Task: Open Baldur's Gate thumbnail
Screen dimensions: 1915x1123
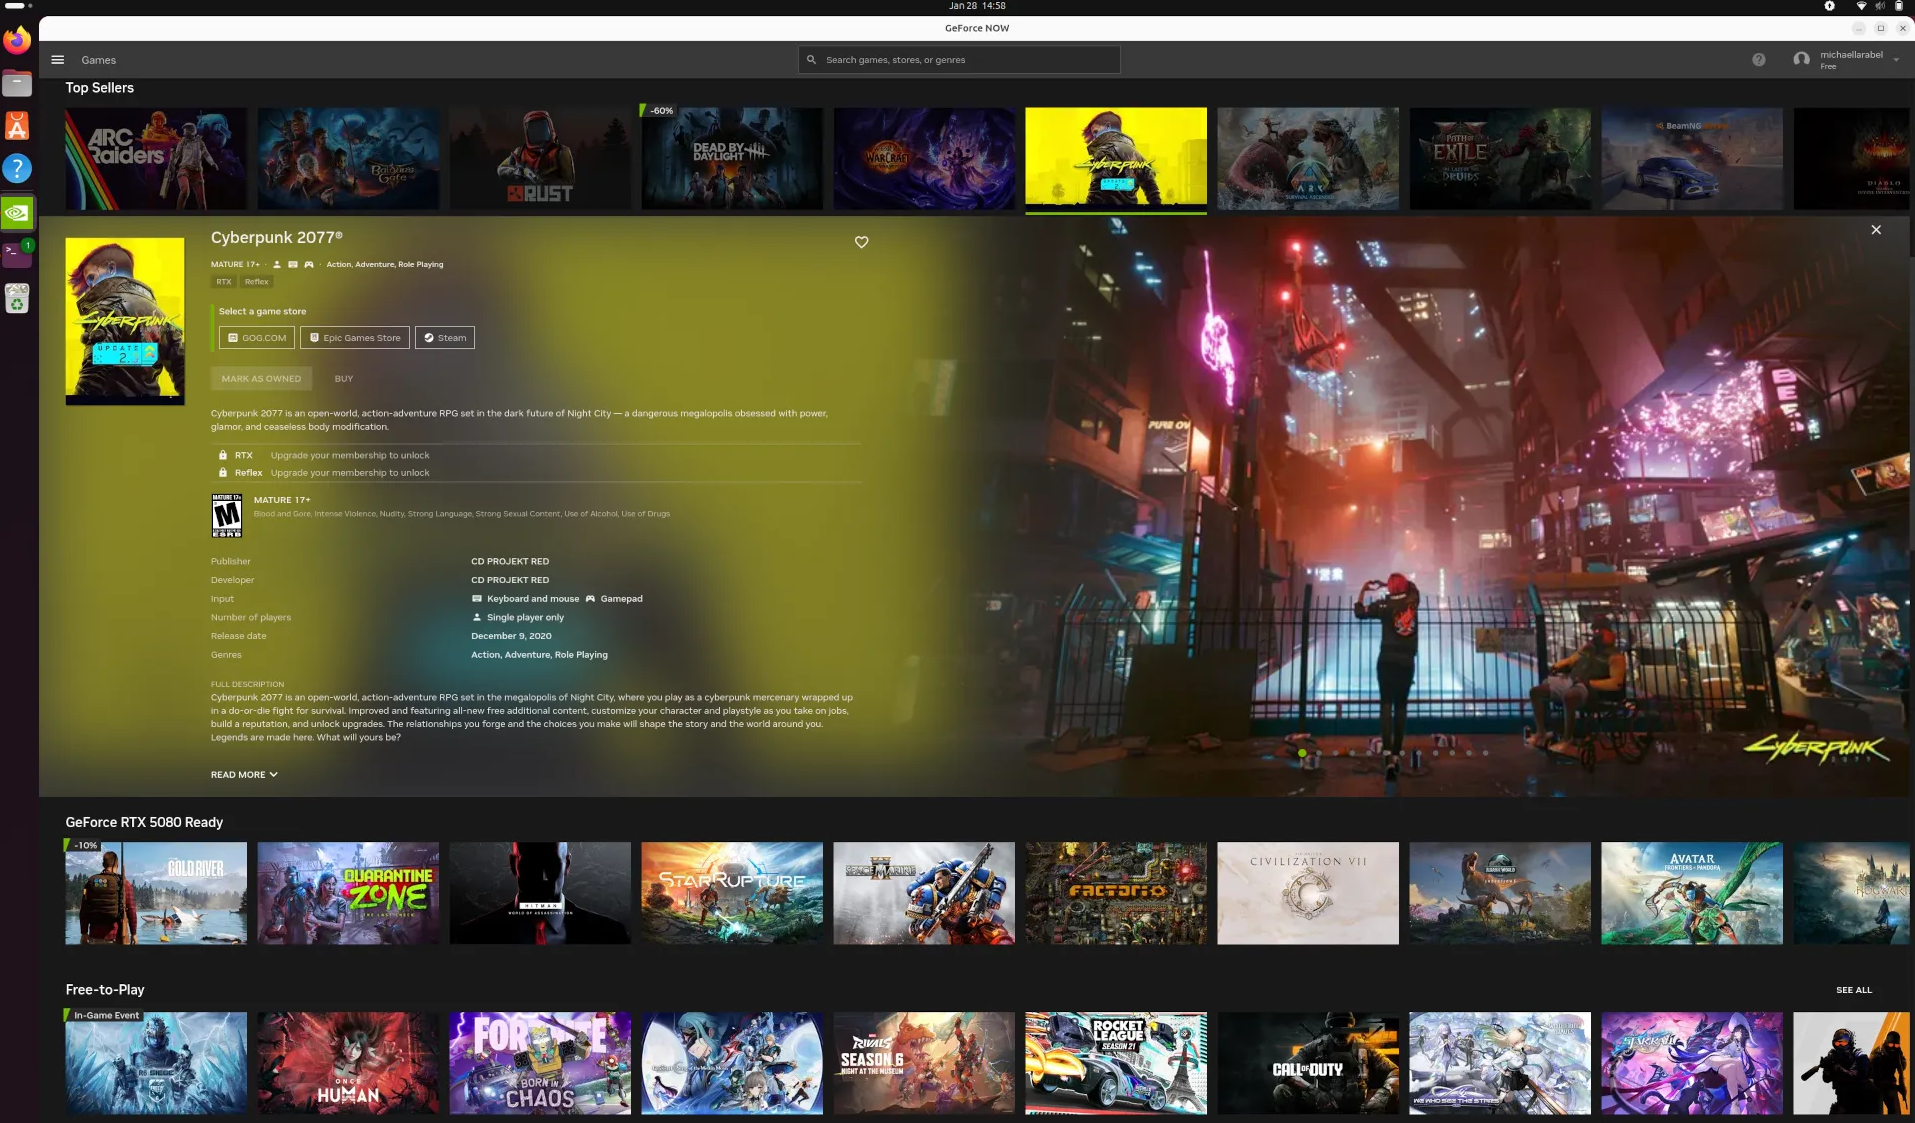Action: 348,159
